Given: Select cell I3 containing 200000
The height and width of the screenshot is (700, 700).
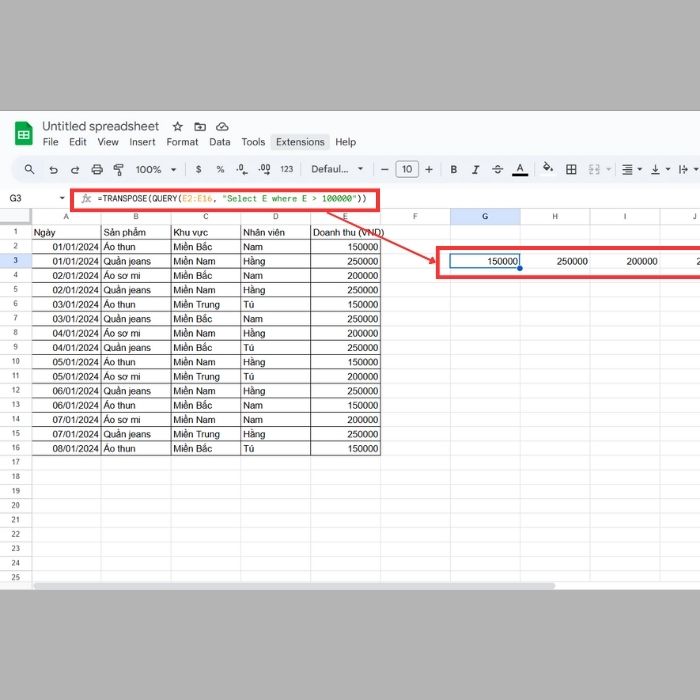Looking at the screenshot, I should tap(625, 261).
